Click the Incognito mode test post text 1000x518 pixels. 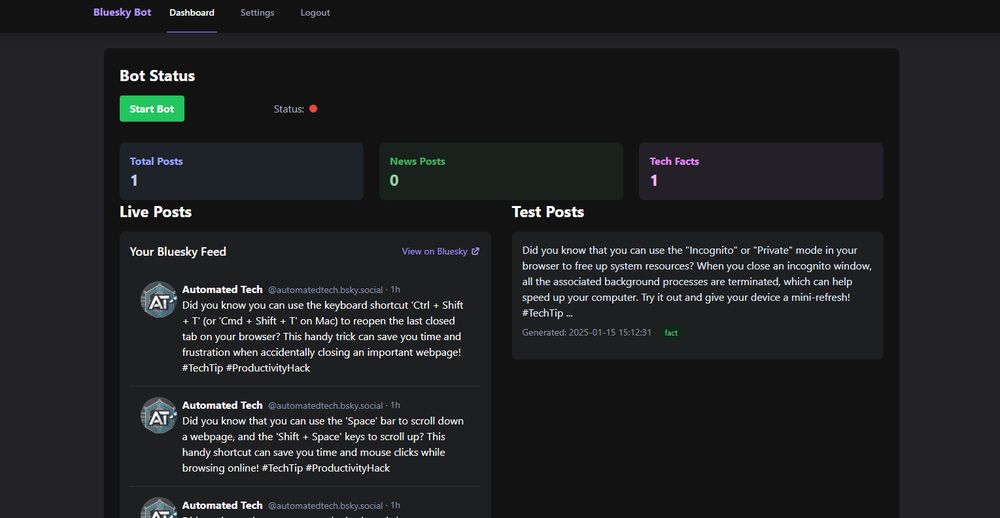coord(697,281)
